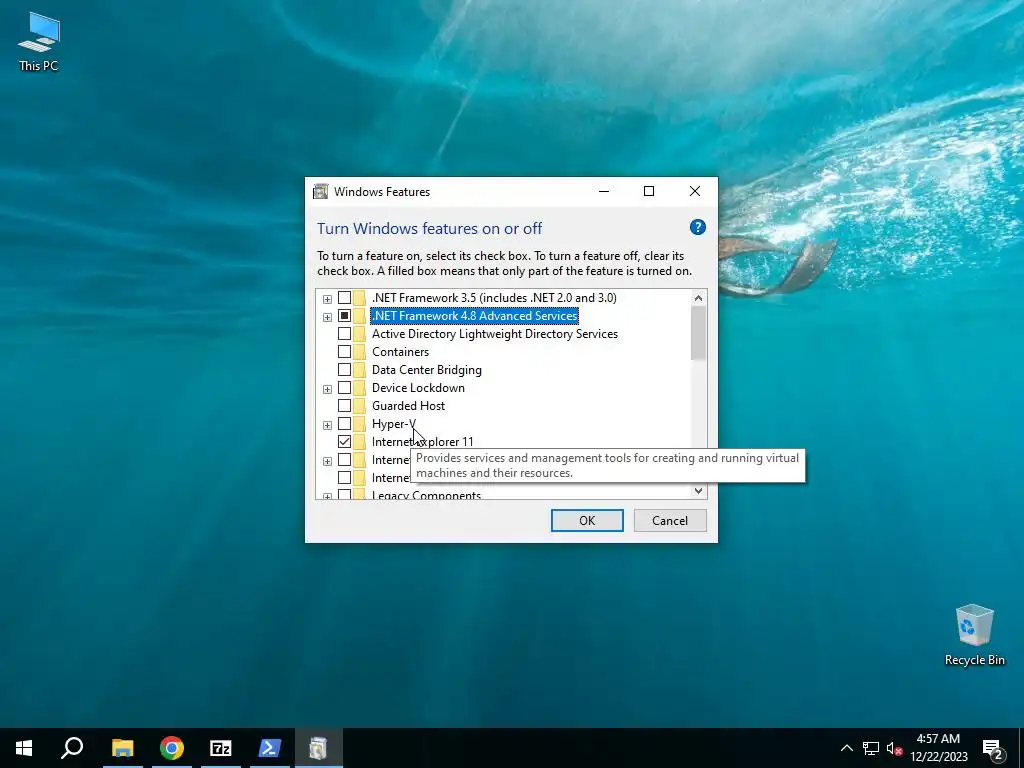1024x768 pixels.
Task: Open the notification center icon
Action: pos(993,748)
